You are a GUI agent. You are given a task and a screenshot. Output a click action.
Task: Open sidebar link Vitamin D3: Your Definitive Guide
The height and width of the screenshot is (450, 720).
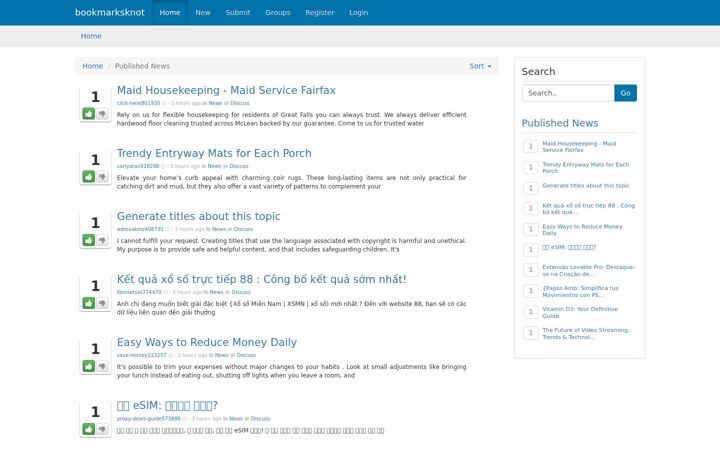coord(580,313)
